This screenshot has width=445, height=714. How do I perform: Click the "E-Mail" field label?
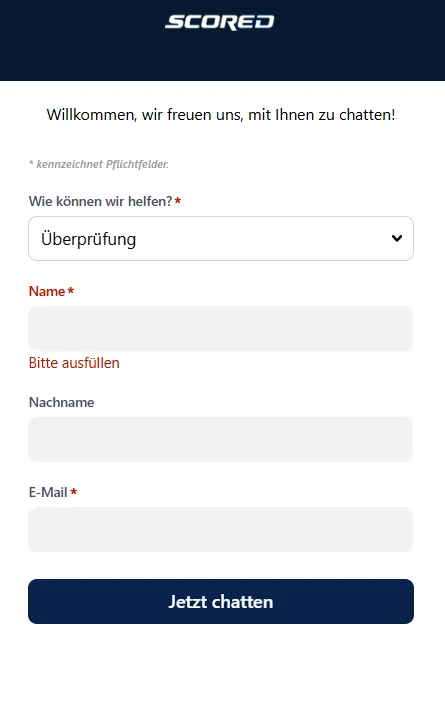(x=48, y=492)
